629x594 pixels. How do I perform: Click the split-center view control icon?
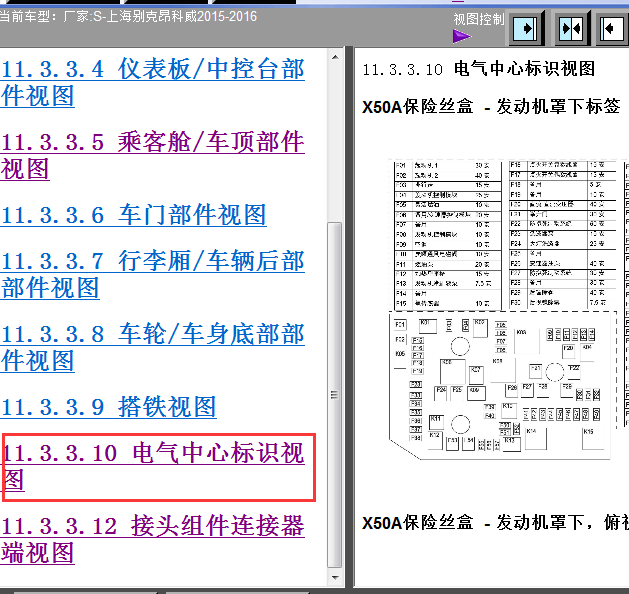[x=571, y=29]
